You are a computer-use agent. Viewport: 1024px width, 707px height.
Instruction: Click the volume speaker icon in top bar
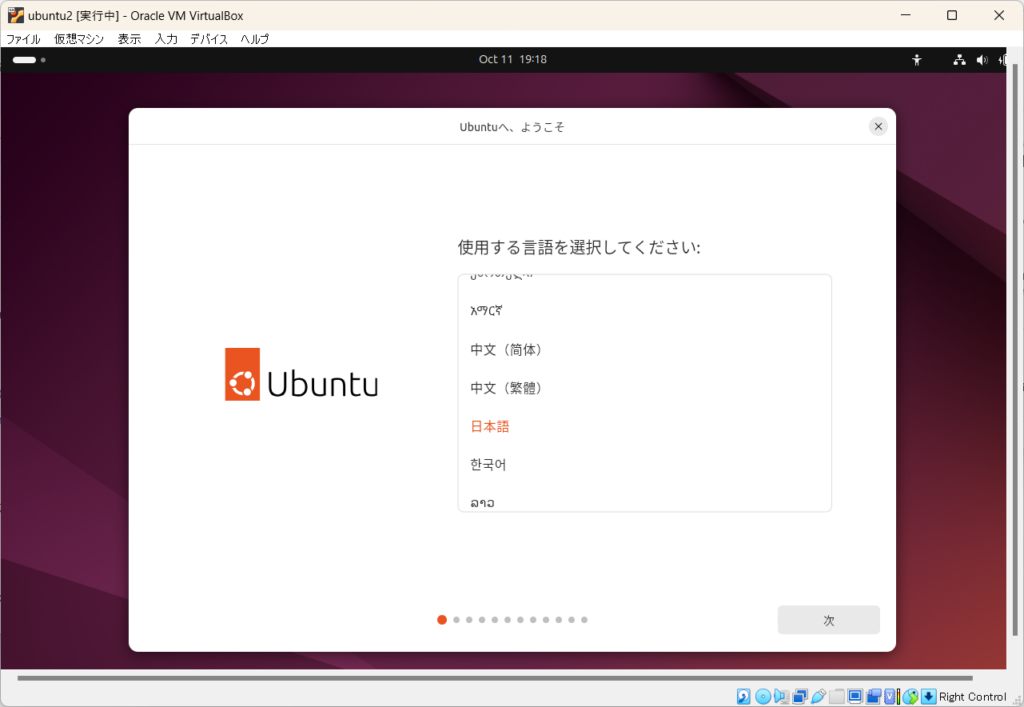tap(982, 60)
